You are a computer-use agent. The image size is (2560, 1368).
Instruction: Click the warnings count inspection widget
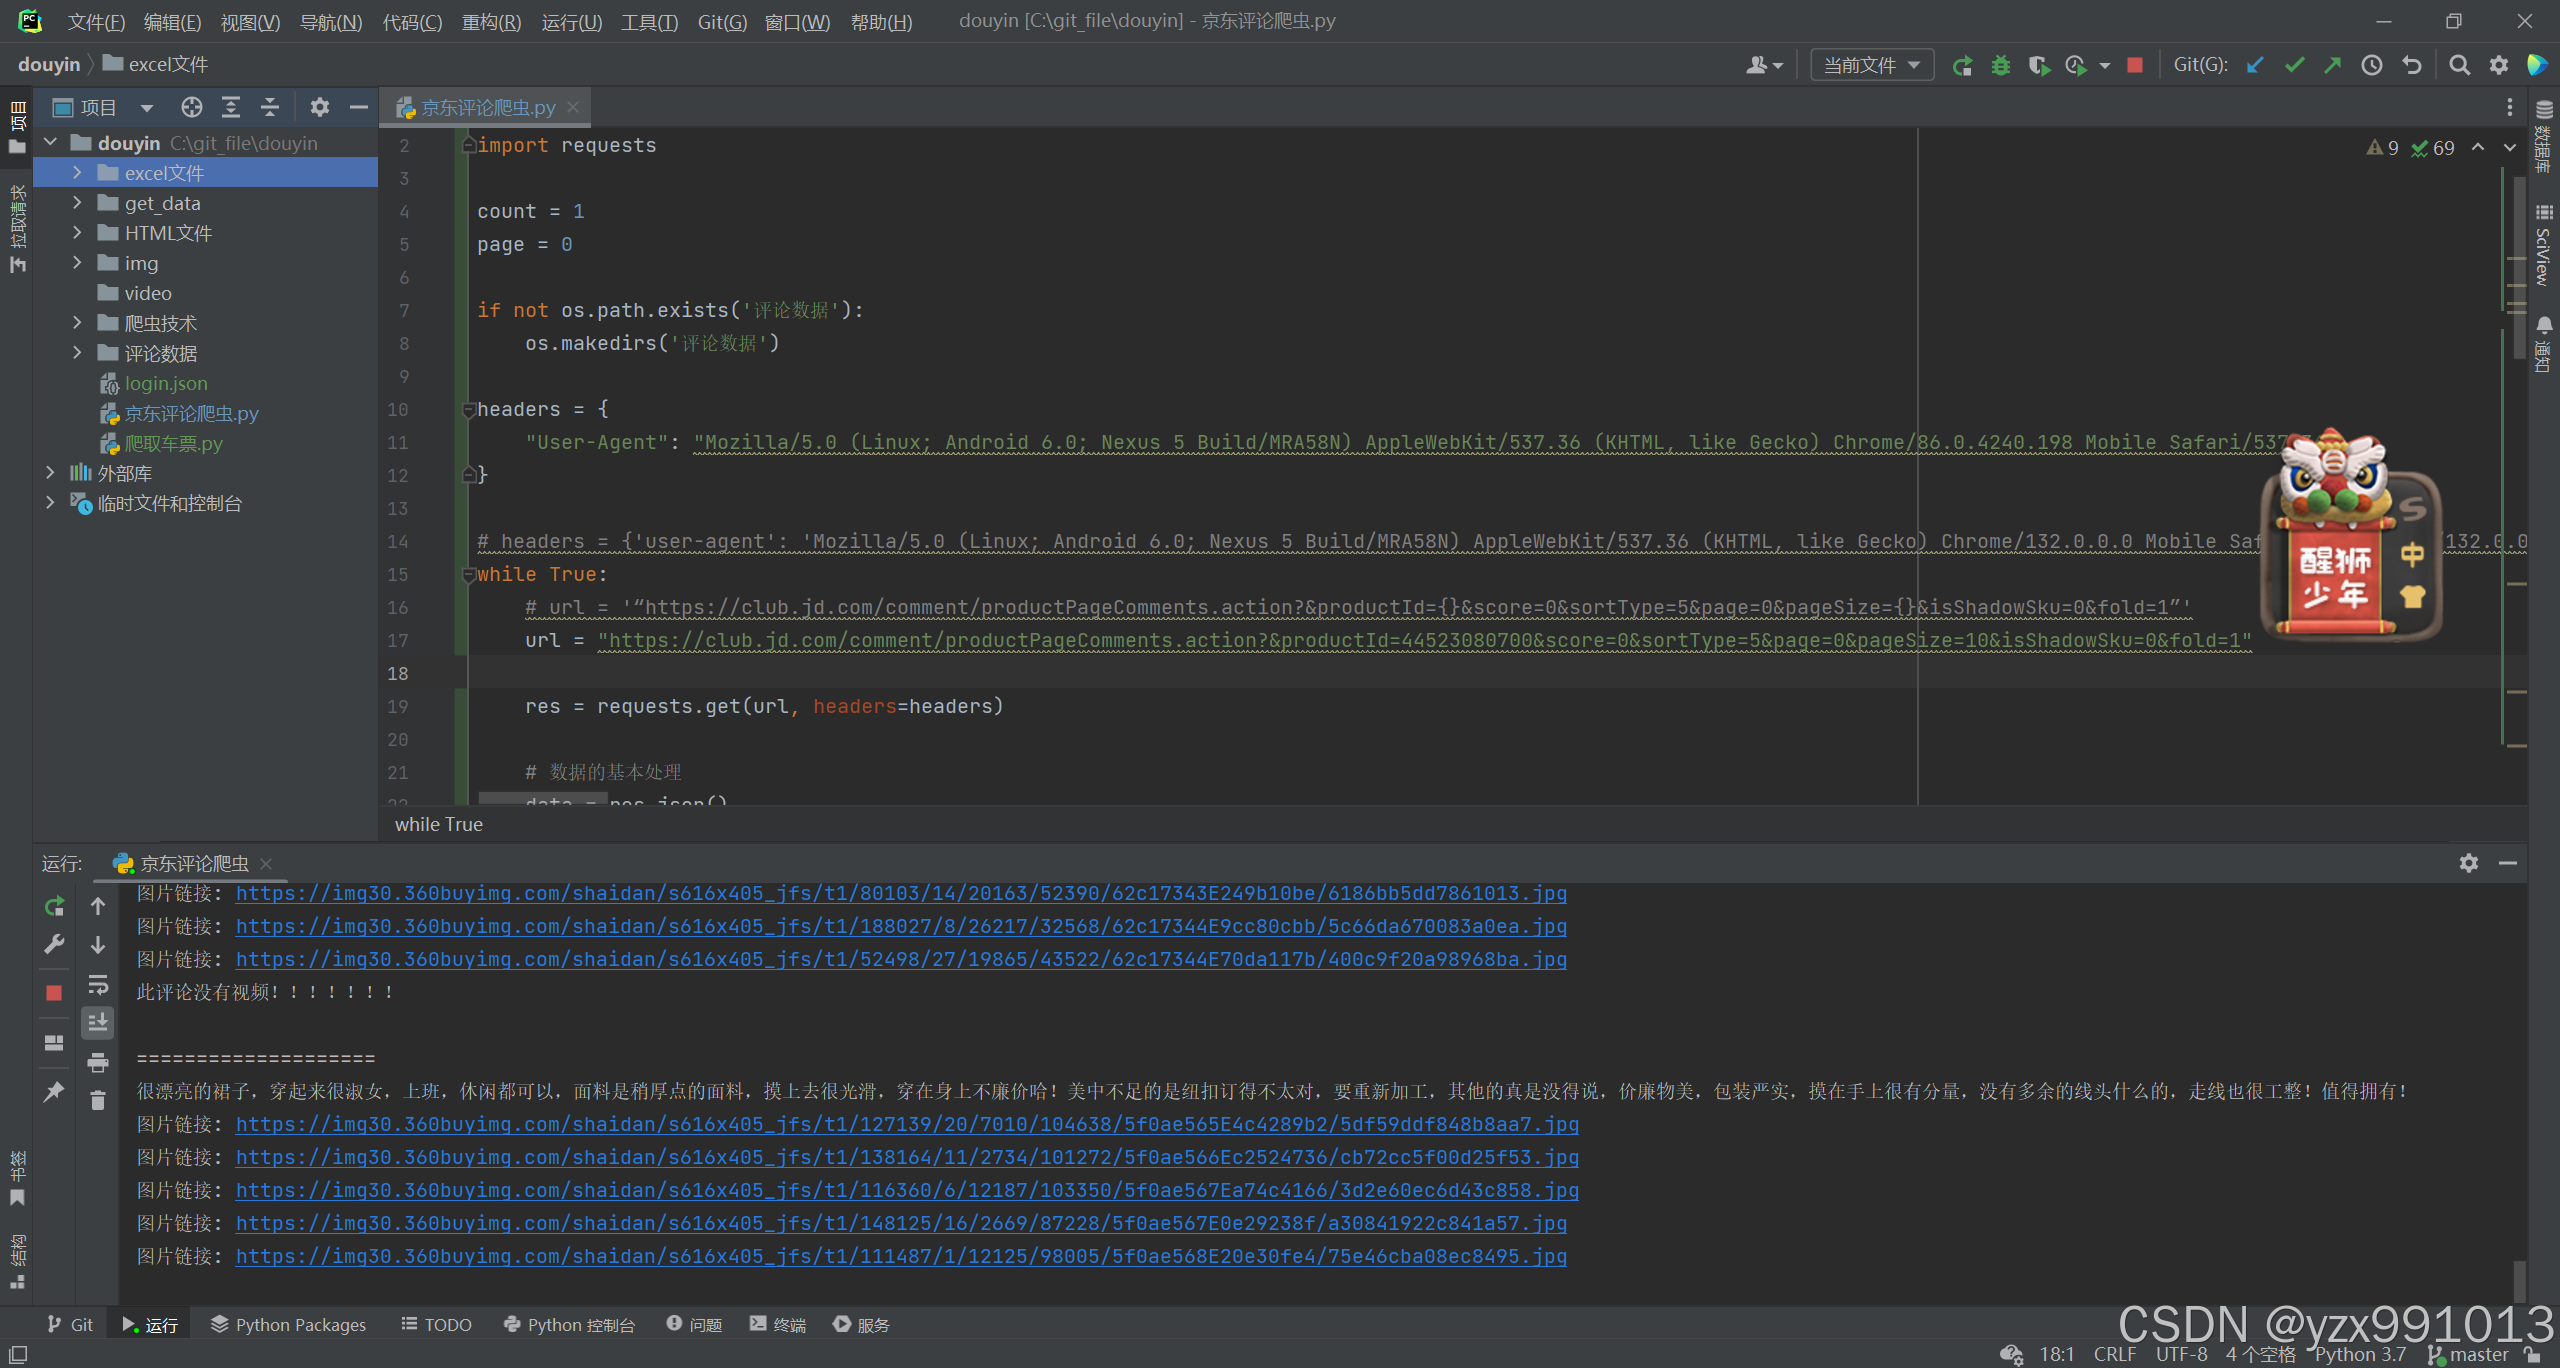pos(2383,148)
